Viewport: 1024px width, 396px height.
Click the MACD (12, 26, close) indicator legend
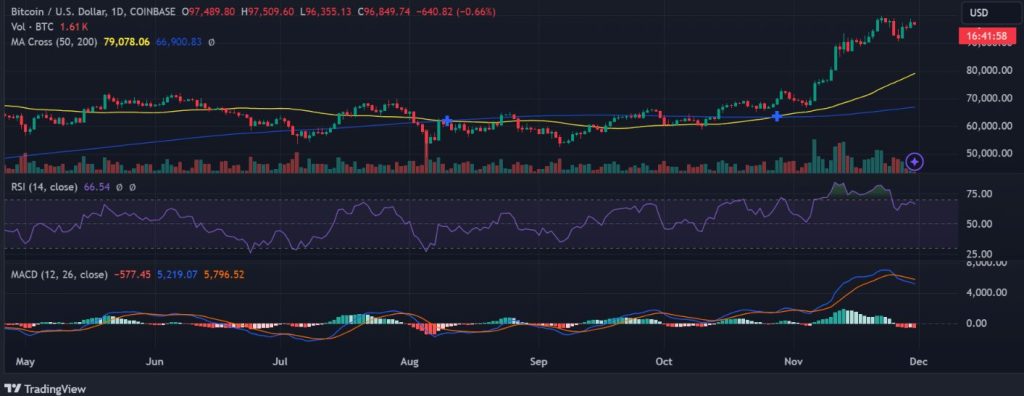click(59, 275)
